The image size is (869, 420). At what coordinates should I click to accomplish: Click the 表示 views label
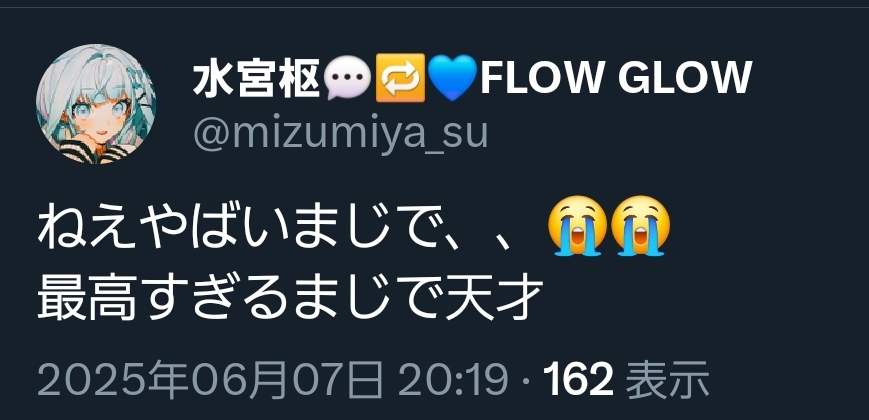(x=667, y=380)
